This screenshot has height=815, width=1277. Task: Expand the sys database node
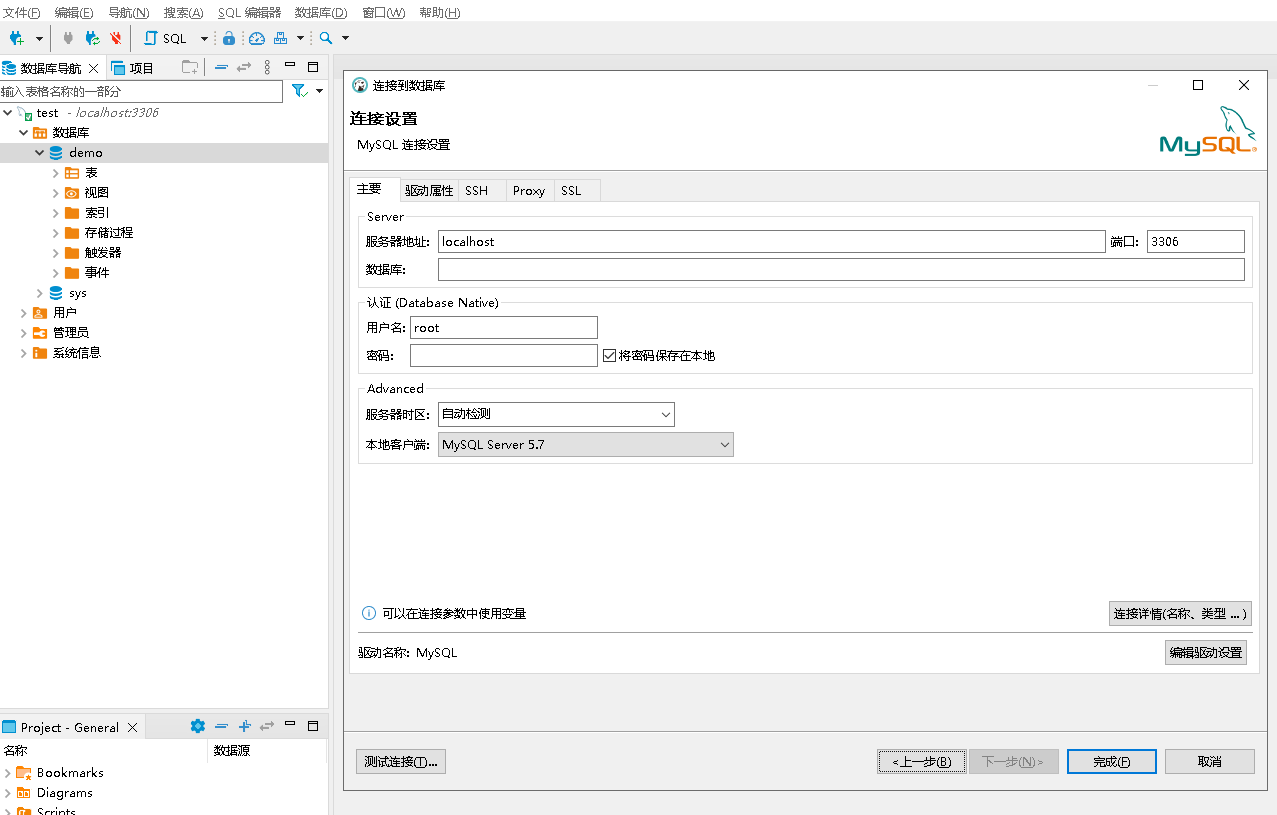tap(40, 293)
